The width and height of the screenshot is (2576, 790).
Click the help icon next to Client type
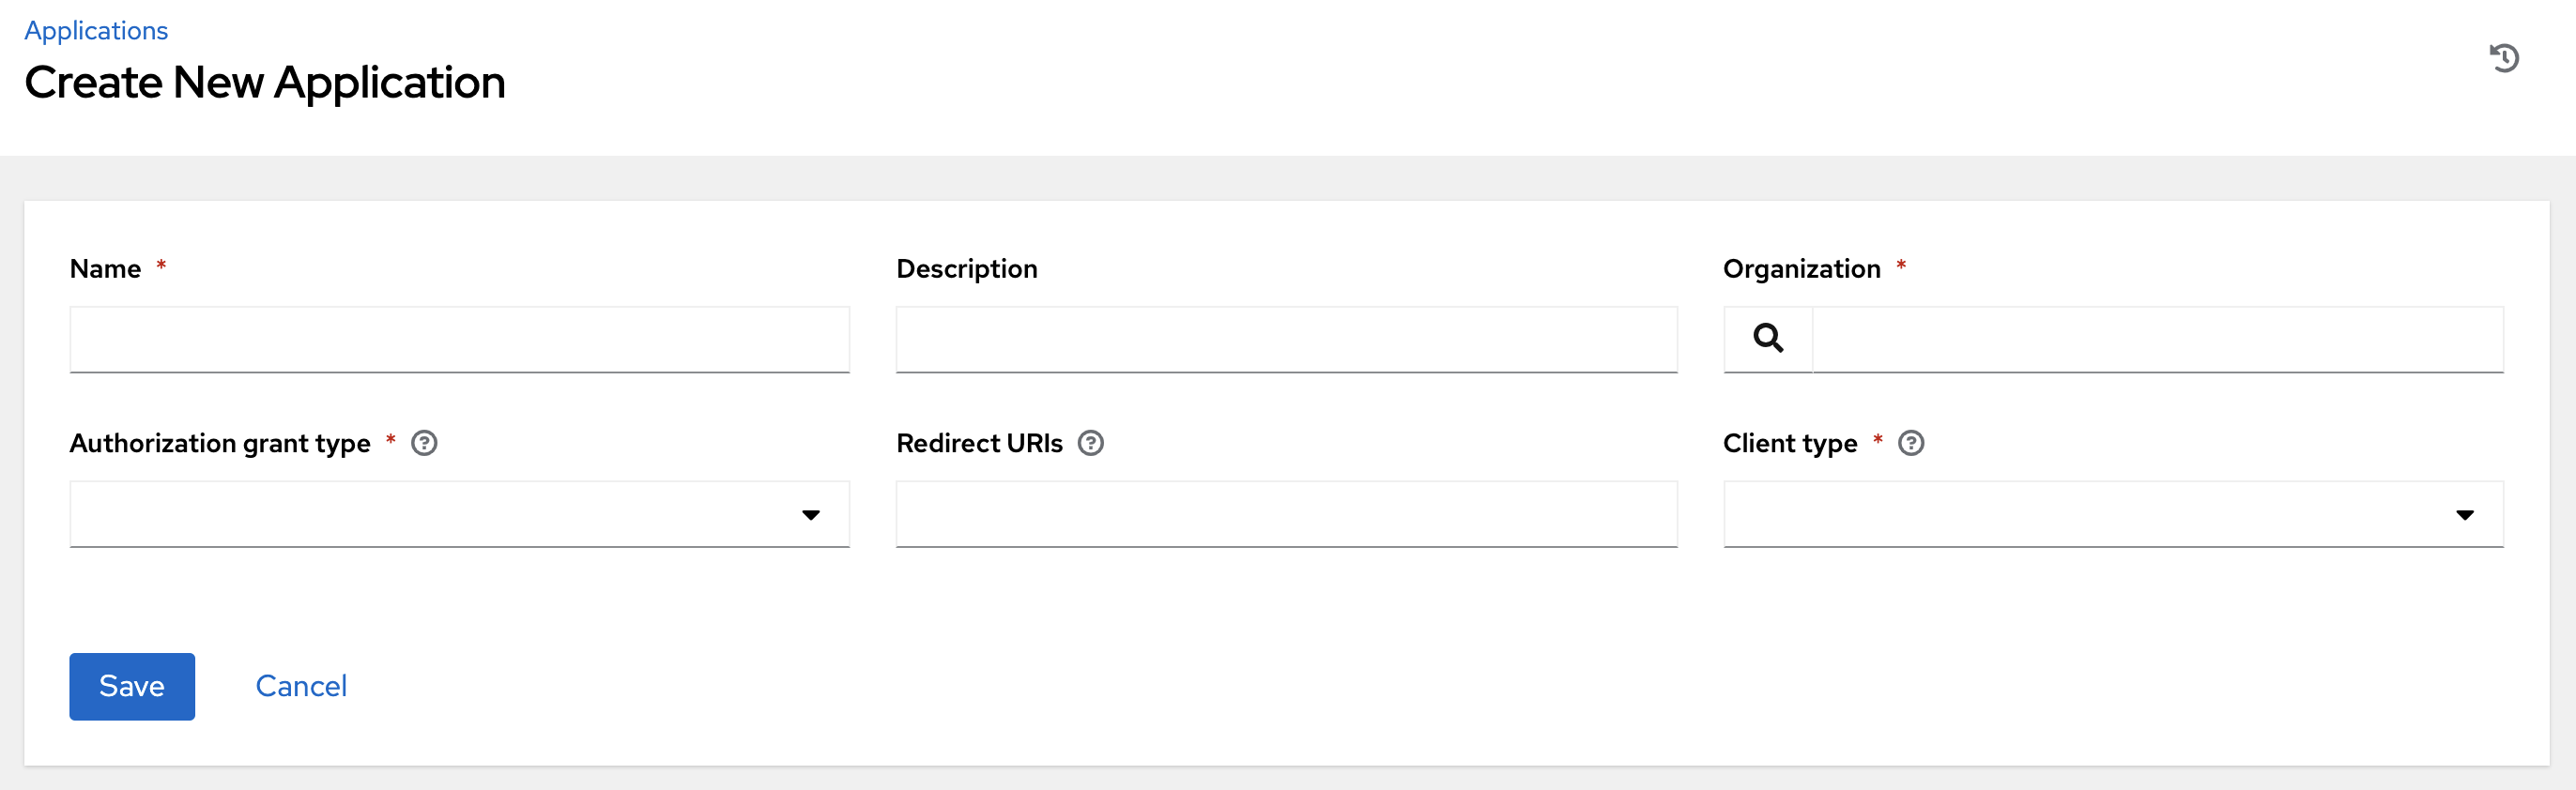coord(1911,443)
